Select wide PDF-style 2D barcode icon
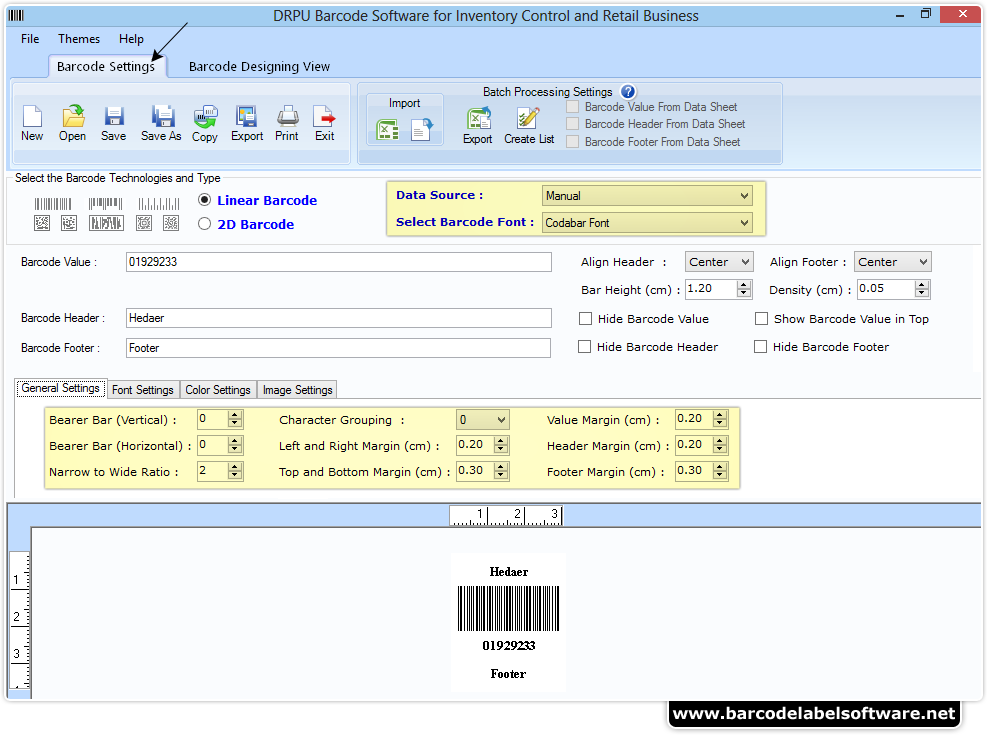 pyautogui.click(x=106, y=223)
